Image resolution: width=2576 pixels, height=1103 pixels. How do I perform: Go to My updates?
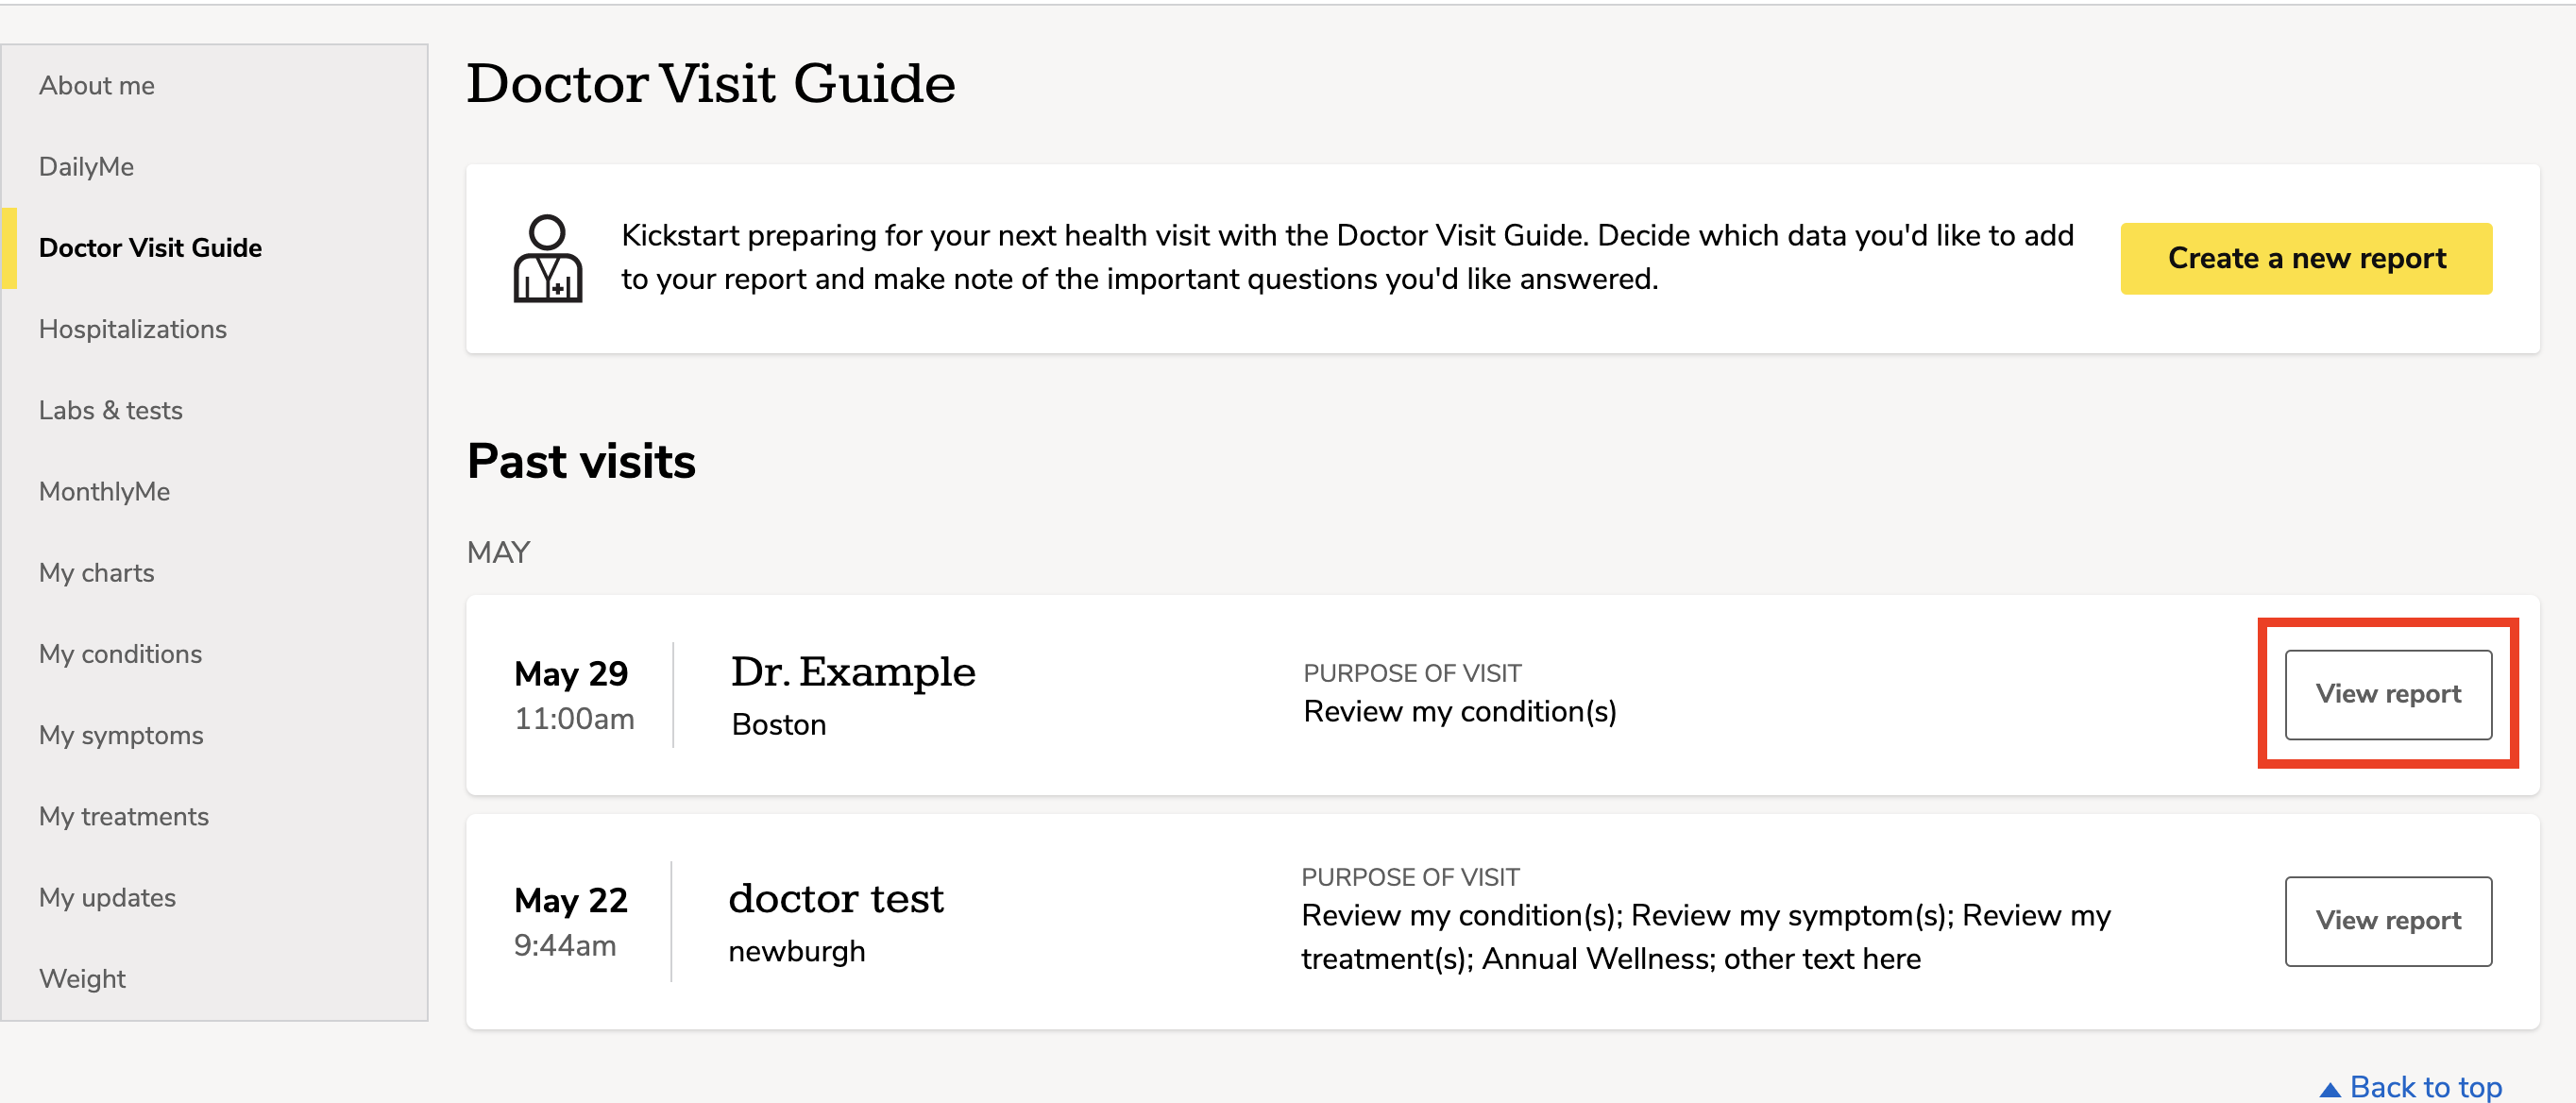click(107, 897)
